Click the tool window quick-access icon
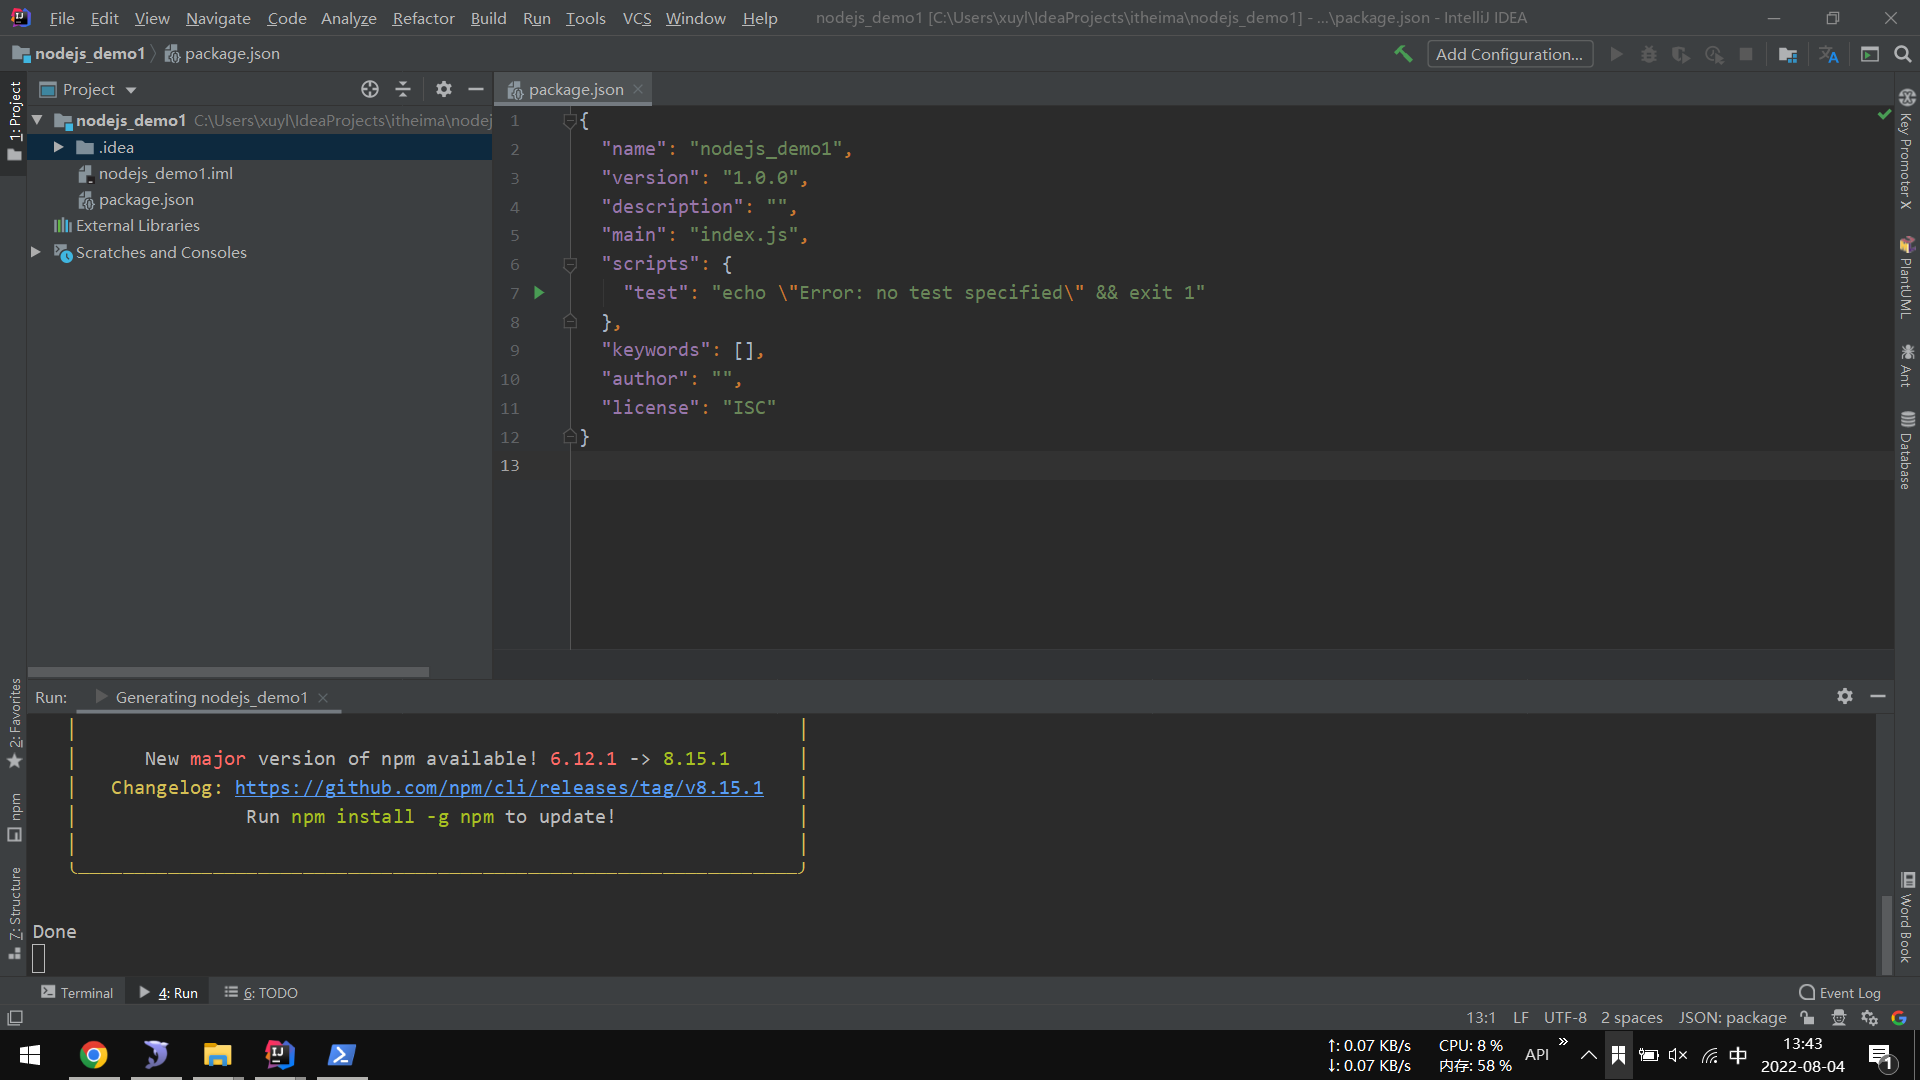 click(x=15, y=1018)
